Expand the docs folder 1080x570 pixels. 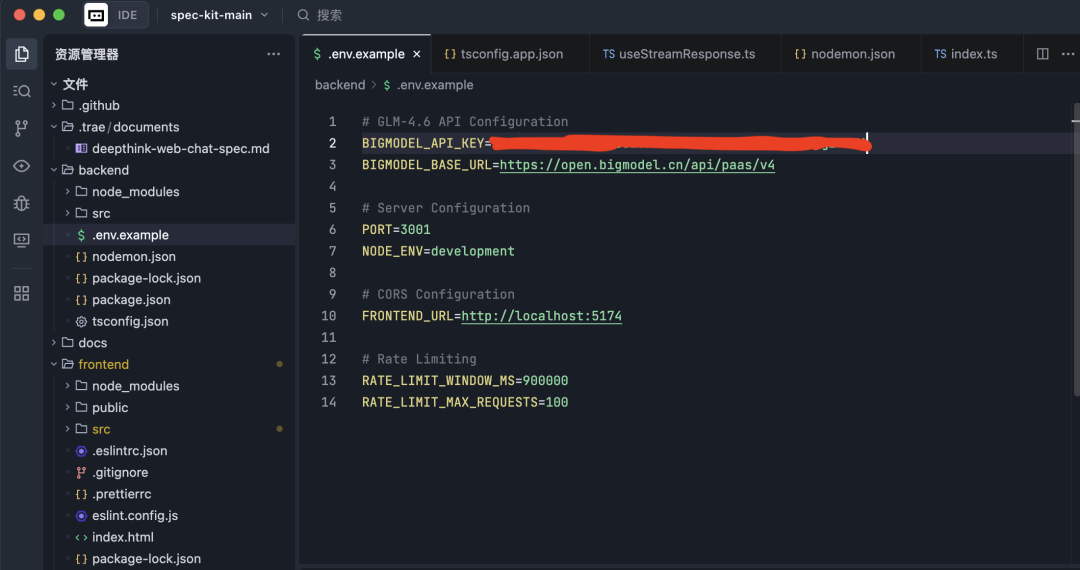(92, 343)
